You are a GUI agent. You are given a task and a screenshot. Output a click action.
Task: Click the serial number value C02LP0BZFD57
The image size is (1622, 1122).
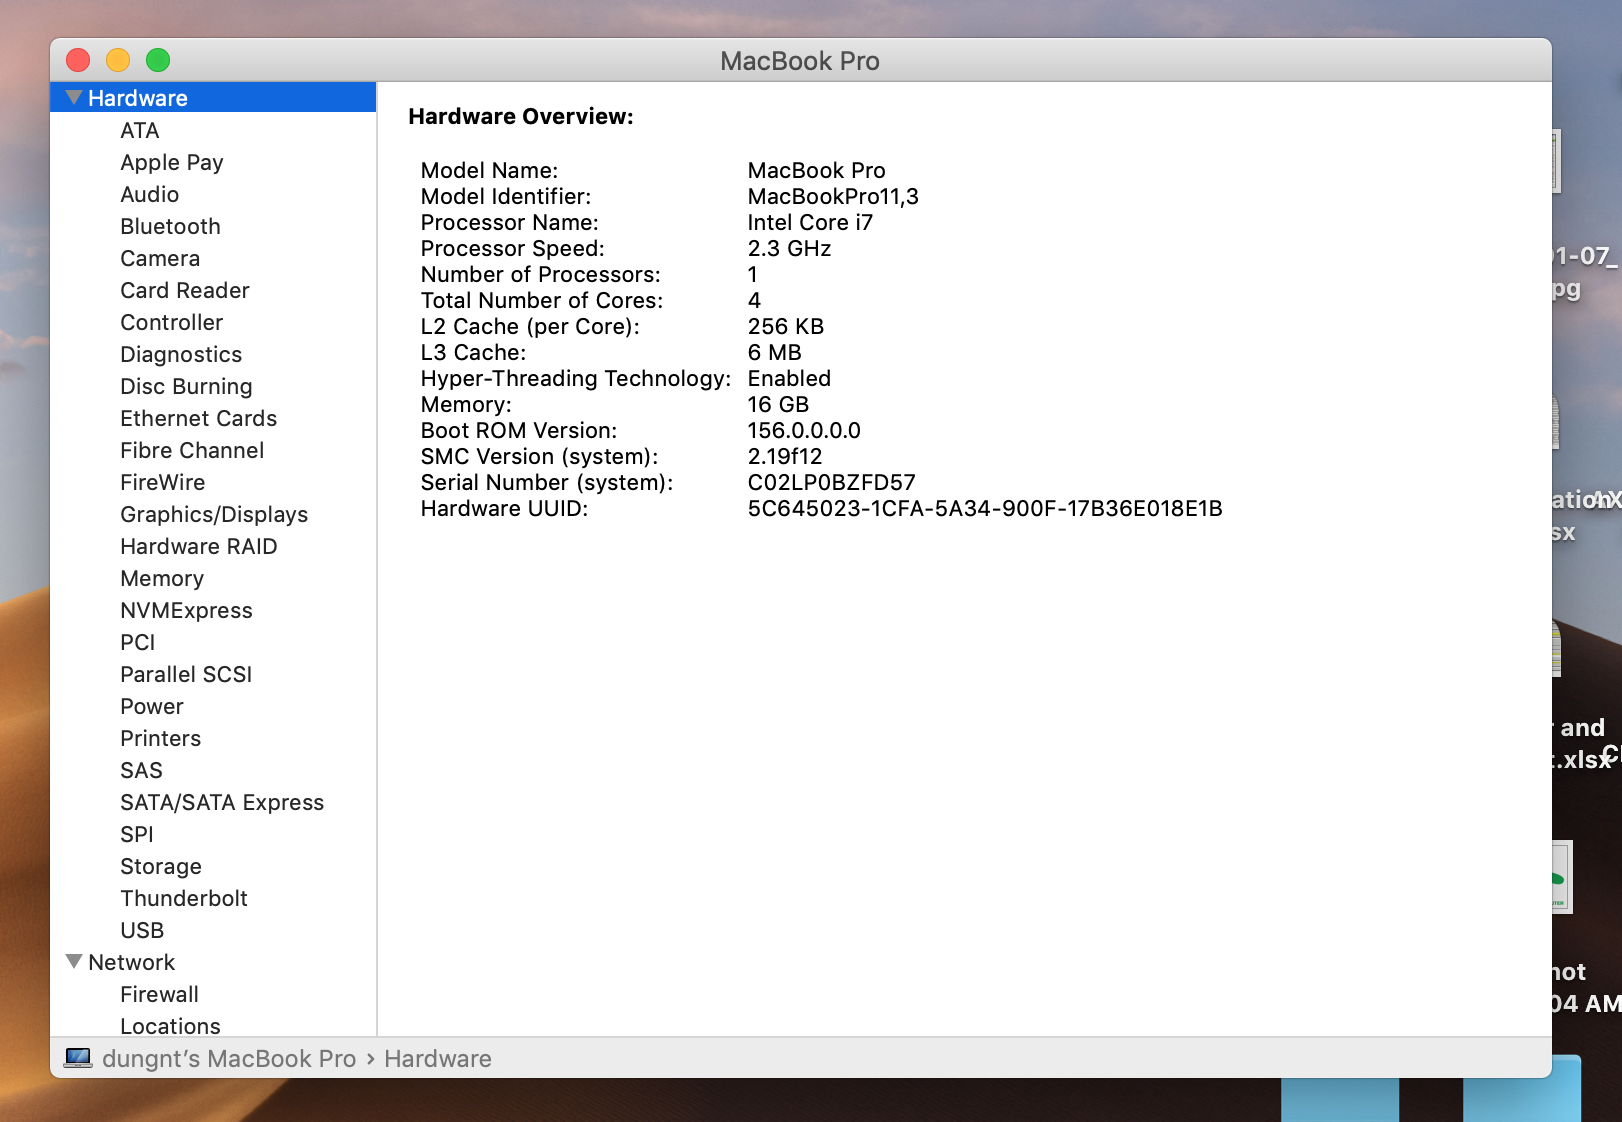point(831,483)
